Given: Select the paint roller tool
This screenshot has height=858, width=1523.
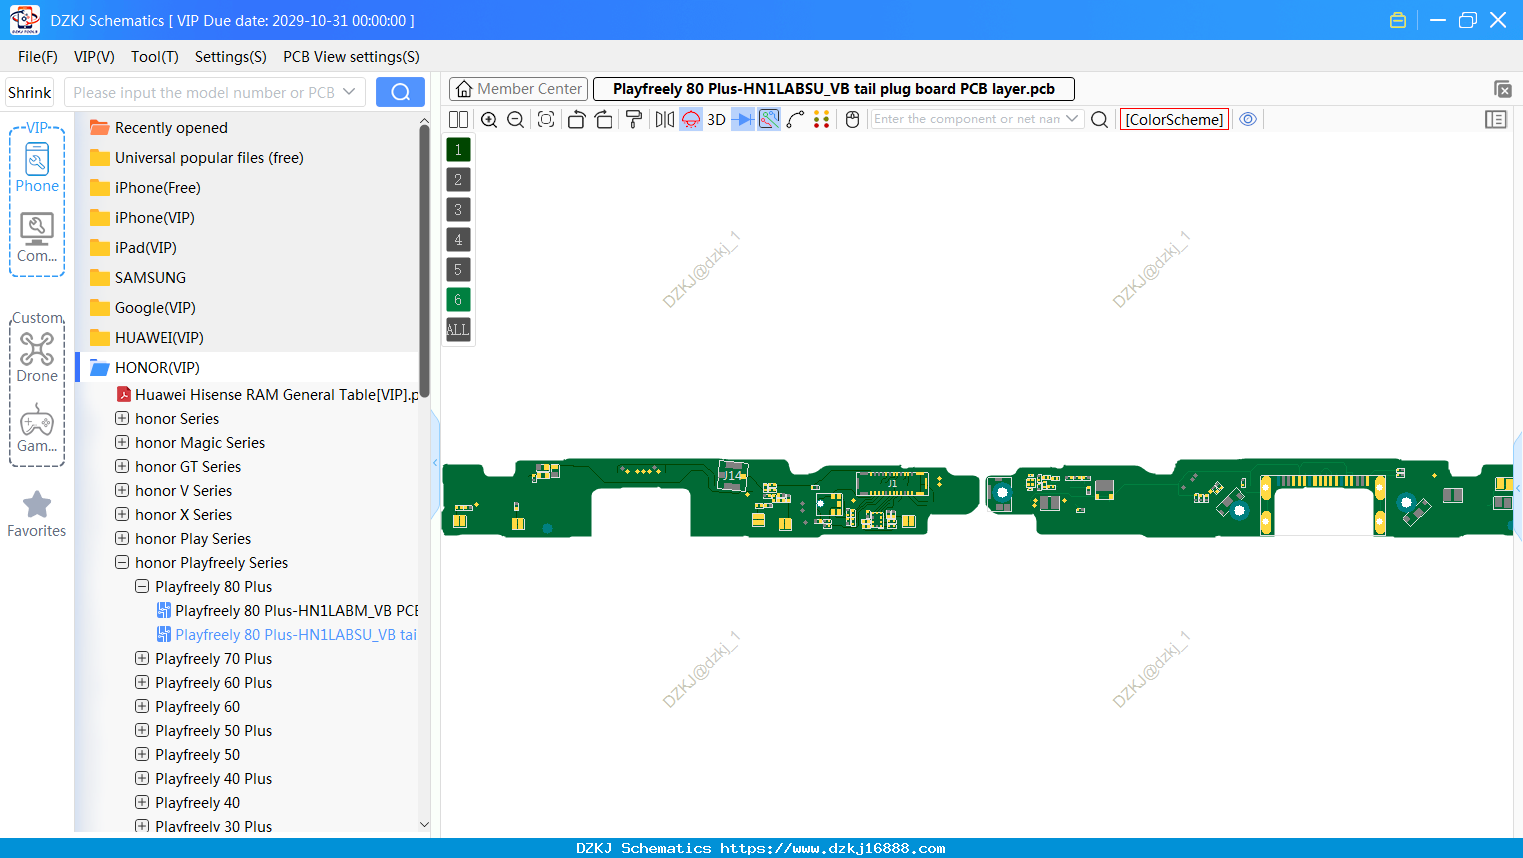Looking at the screenshot, I should click(634, 119).
